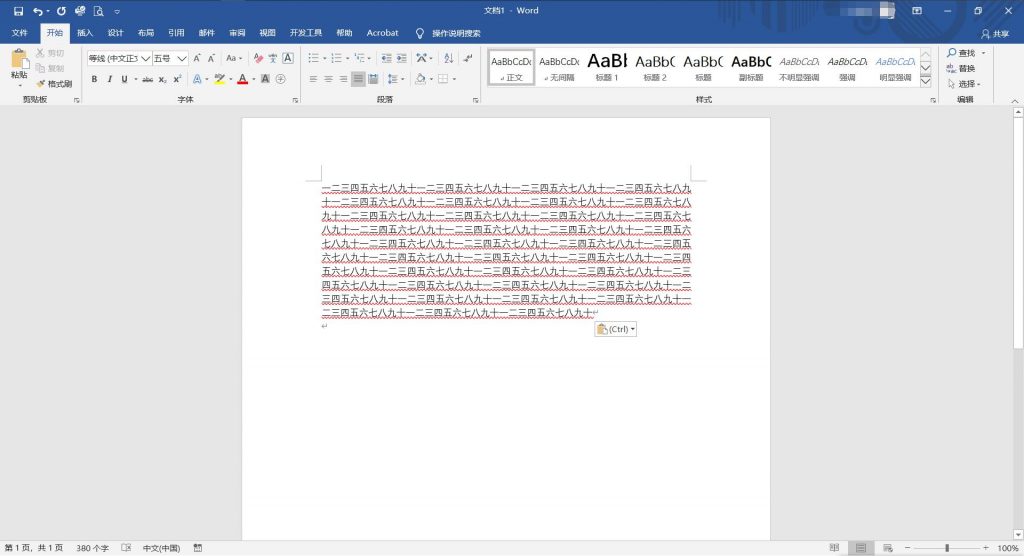Apply red font color
This screenshot has height=556, width=1024.
pyautogui.click(x=243, y=79)
